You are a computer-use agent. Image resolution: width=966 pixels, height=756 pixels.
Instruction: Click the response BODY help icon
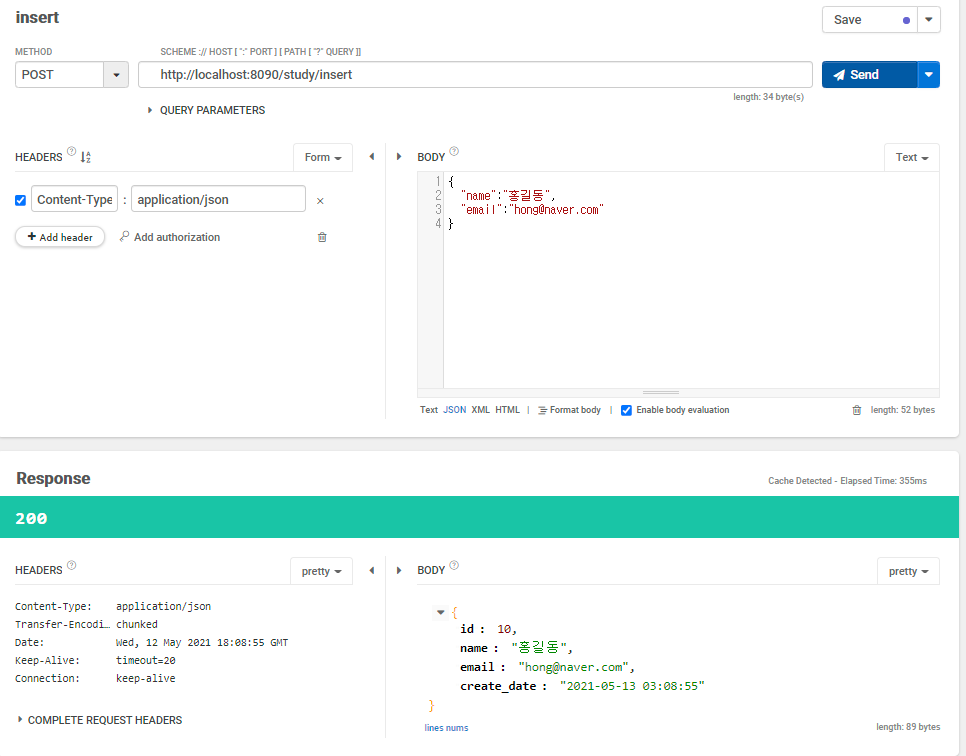pos(454,566)
